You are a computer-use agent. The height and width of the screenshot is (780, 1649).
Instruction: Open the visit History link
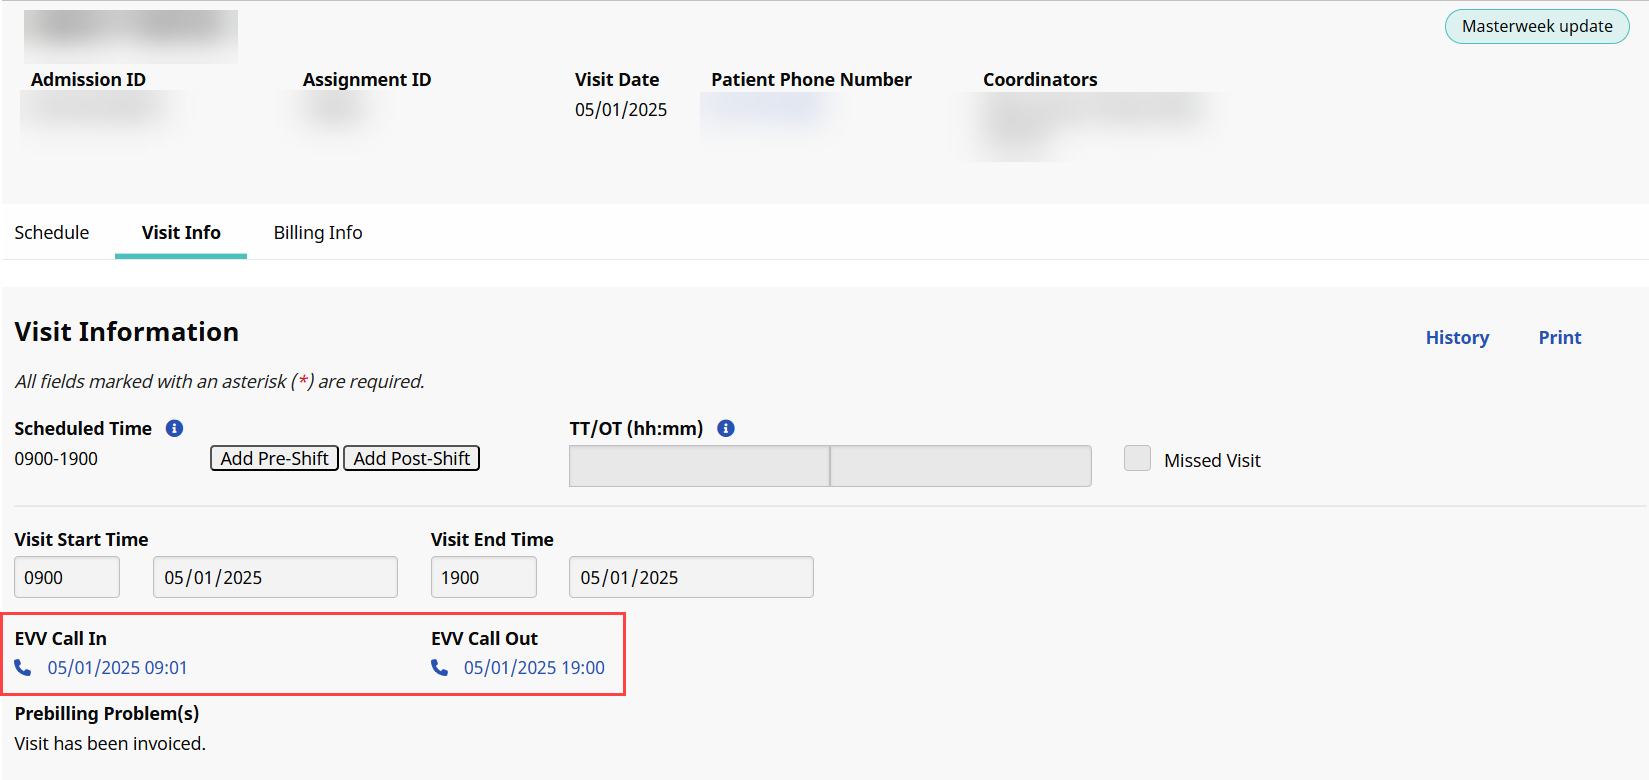pos(1457,338)
